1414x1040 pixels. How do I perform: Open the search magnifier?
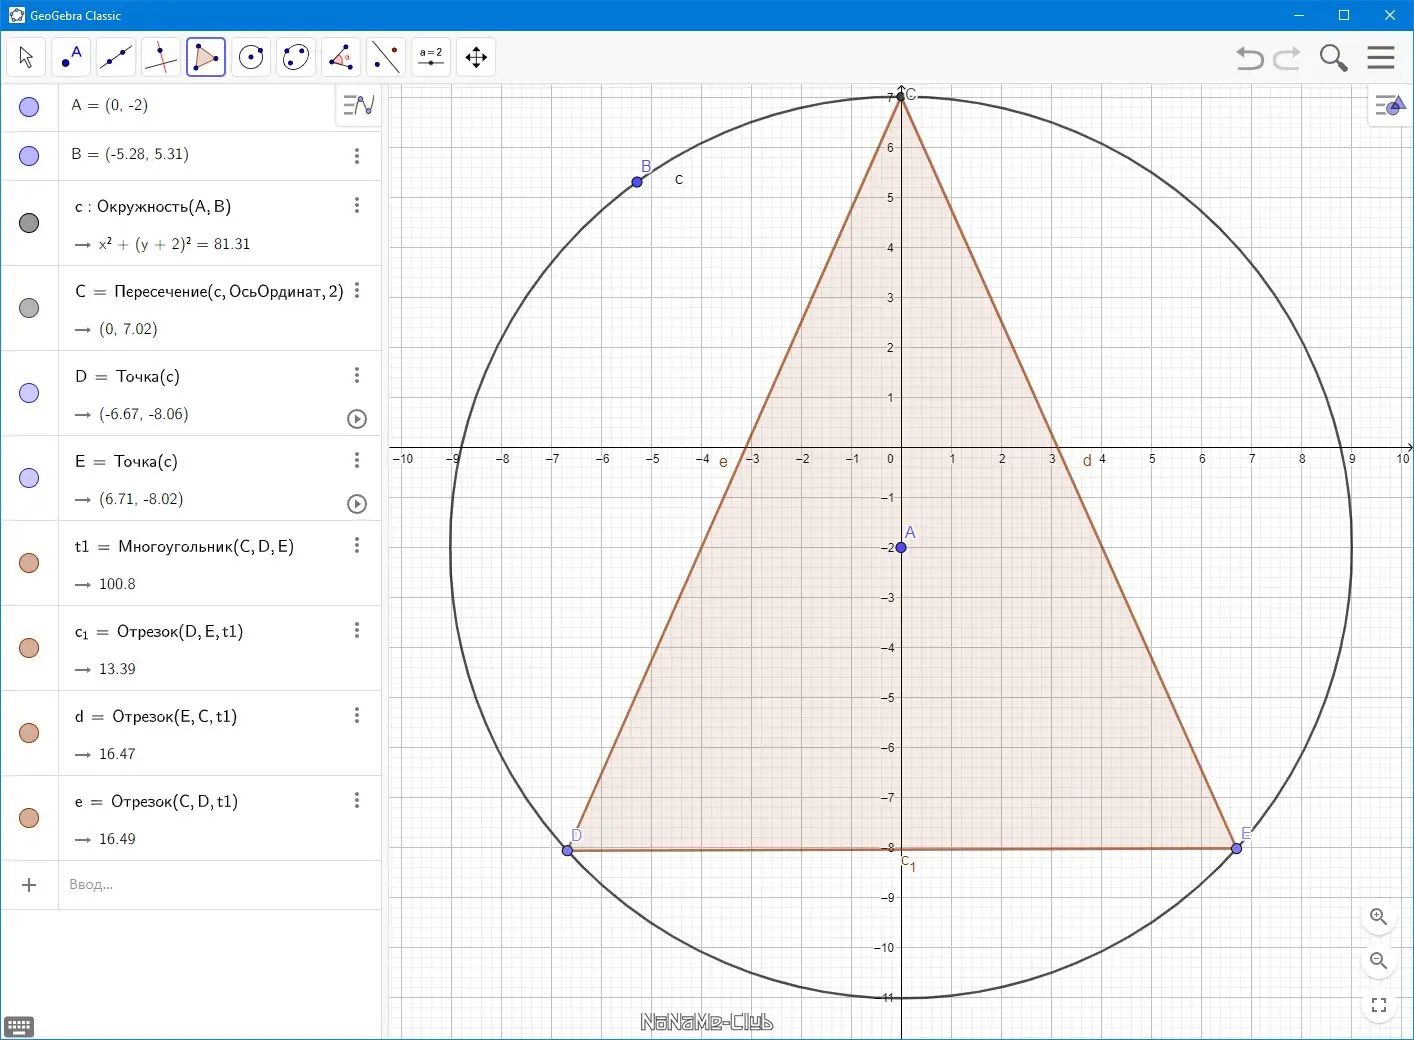point(1334,58)
